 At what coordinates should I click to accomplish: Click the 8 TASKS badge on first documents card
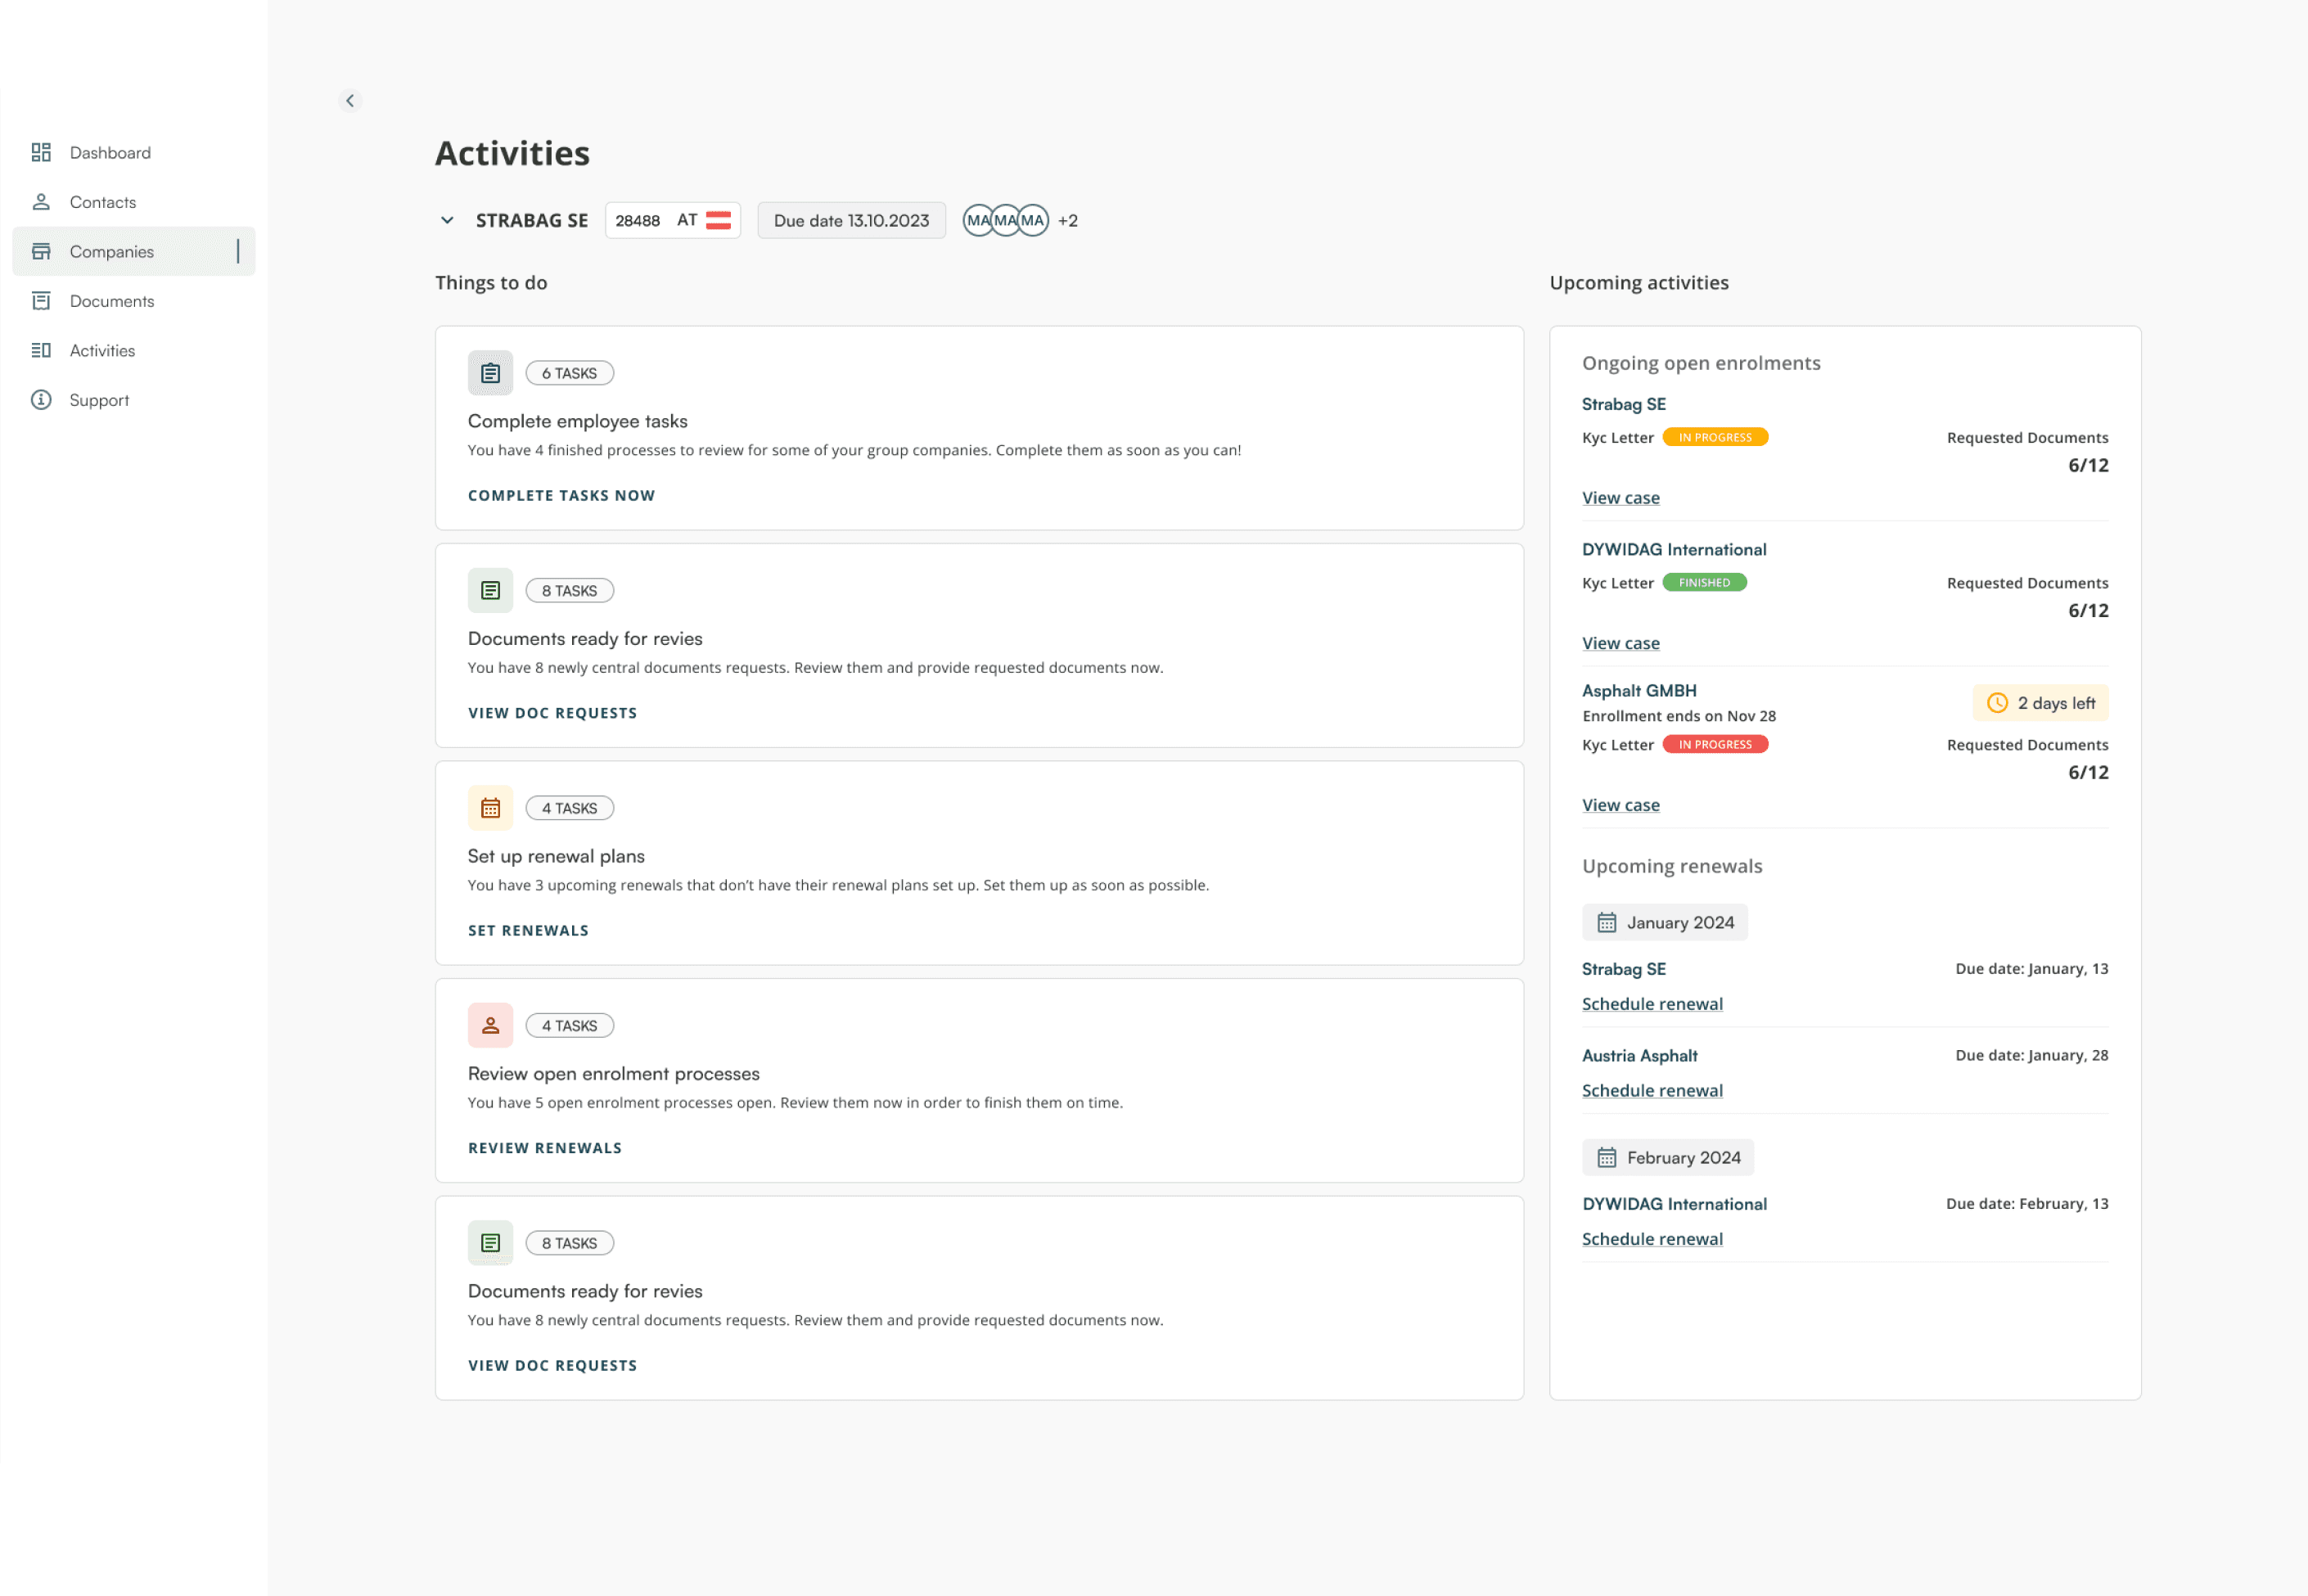tap(569, 591)
